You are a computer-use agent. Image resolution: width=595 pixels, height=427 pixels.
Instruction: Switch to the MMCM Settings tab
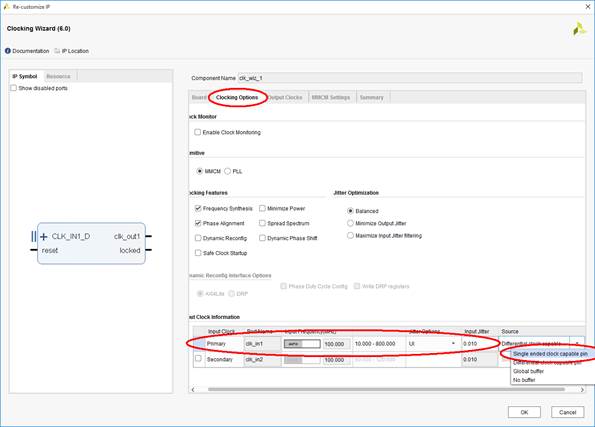331,98
